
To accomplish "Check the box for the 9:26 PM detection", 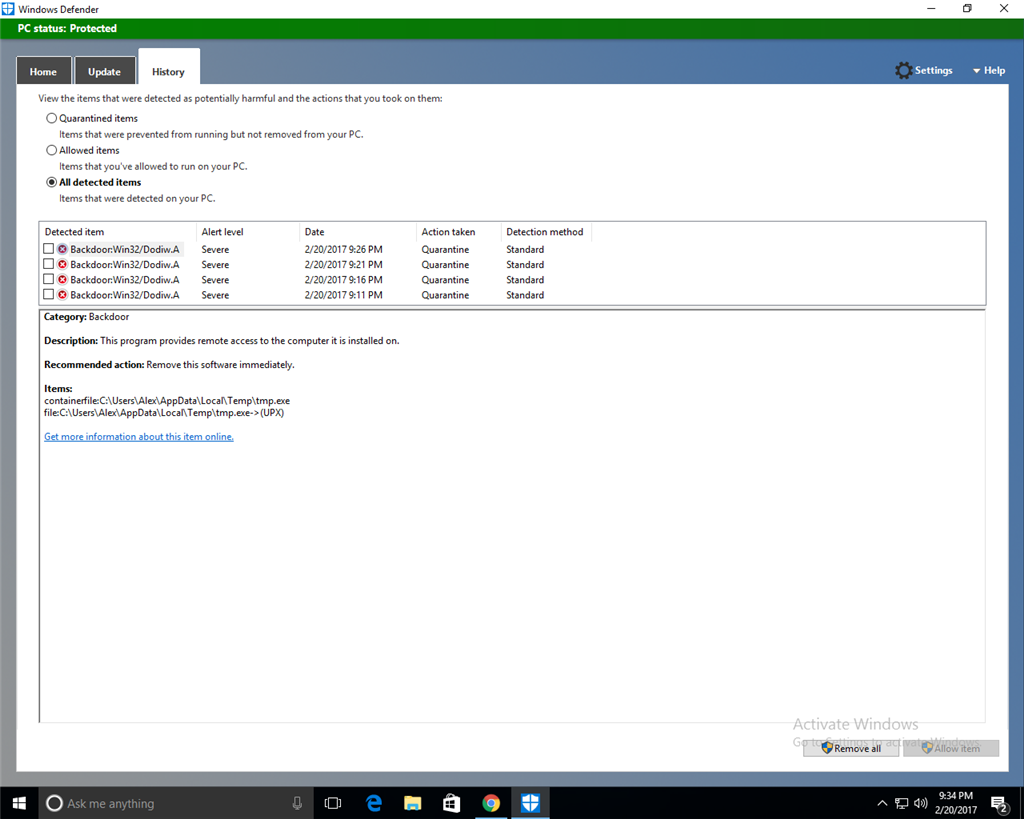I will (48, 249).
